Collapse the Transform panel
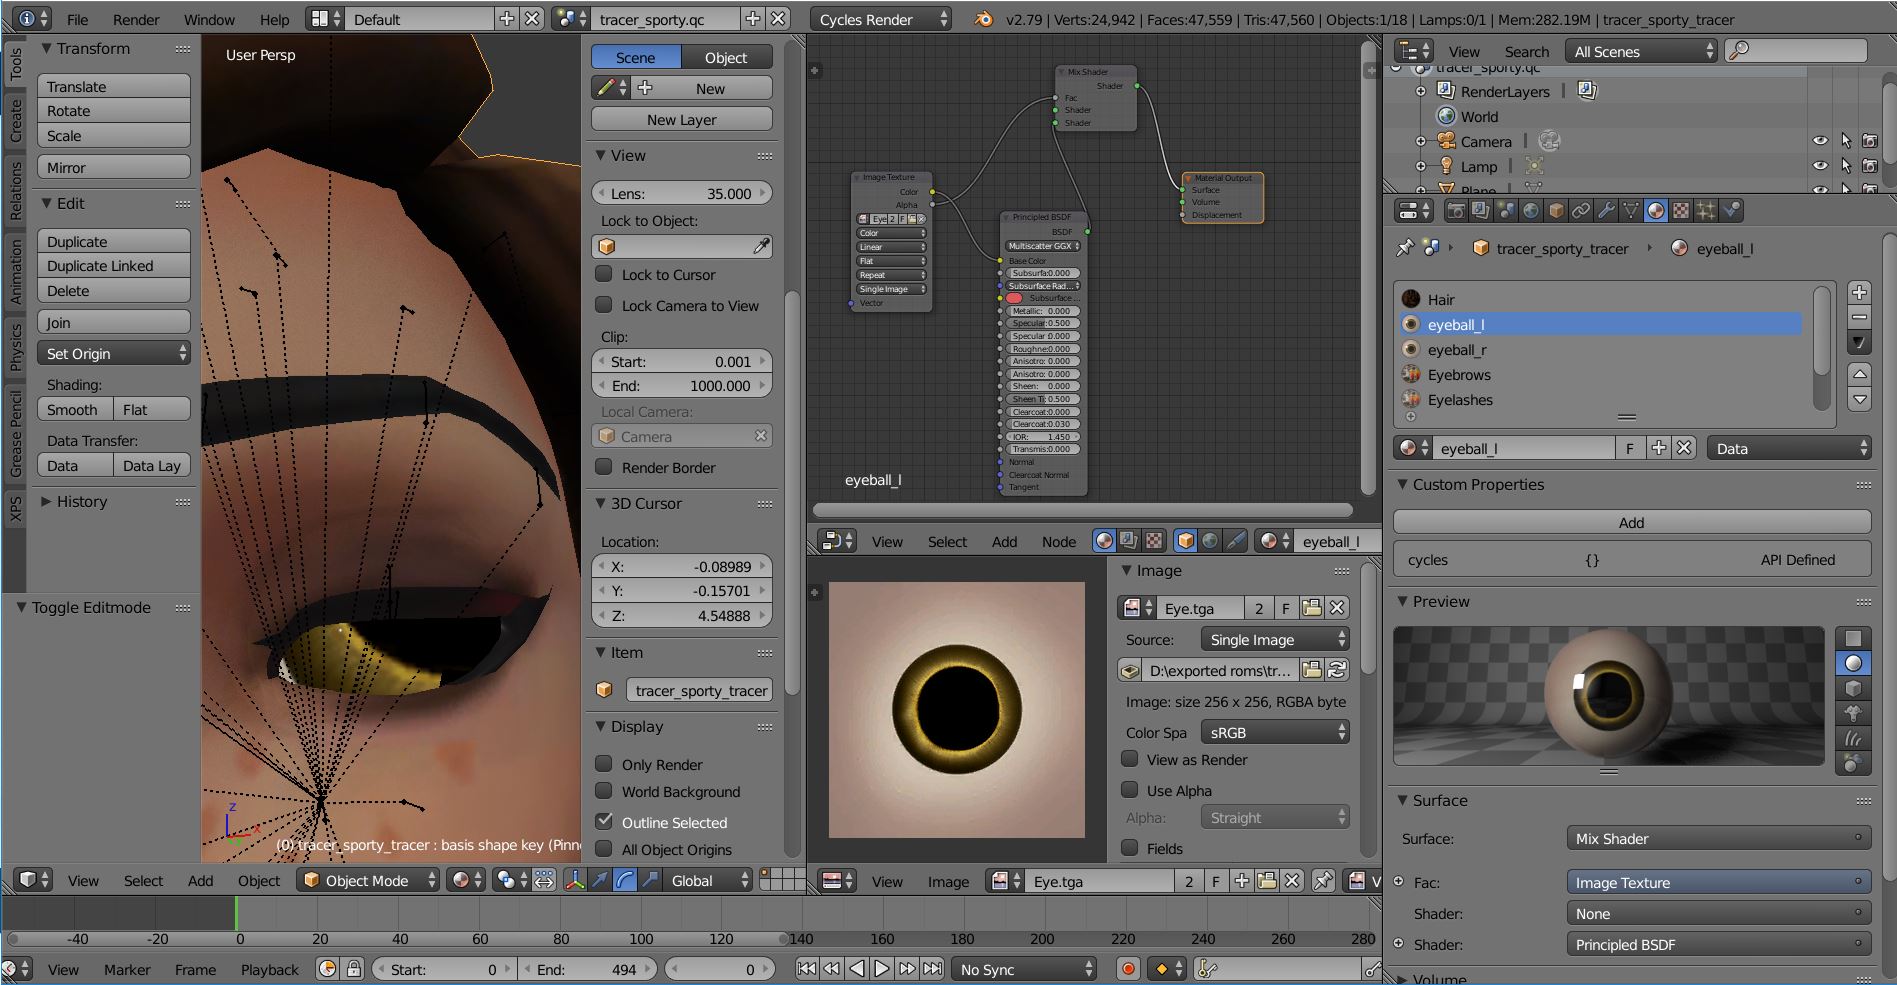This screenshot has width=1897, height=985. [x=46, y=48]
